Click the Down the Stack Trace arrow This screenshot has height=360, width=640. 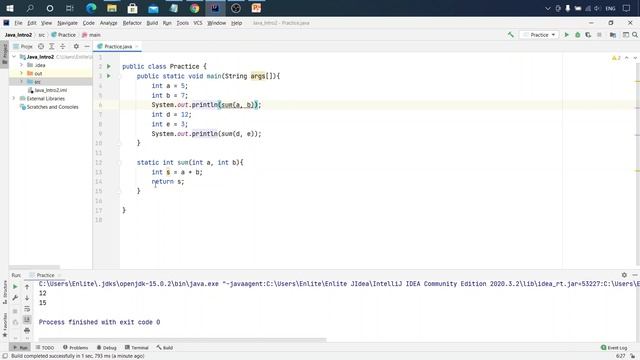(x=27, y=298)
